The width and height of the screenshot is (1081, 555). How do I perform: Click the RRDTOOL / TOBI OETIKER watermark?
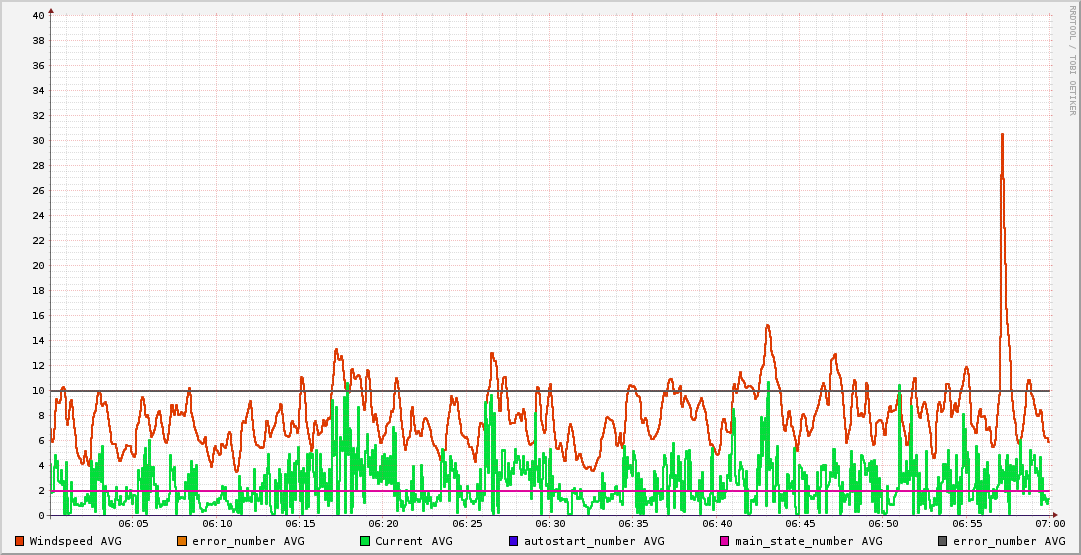tap(1072, 60)
